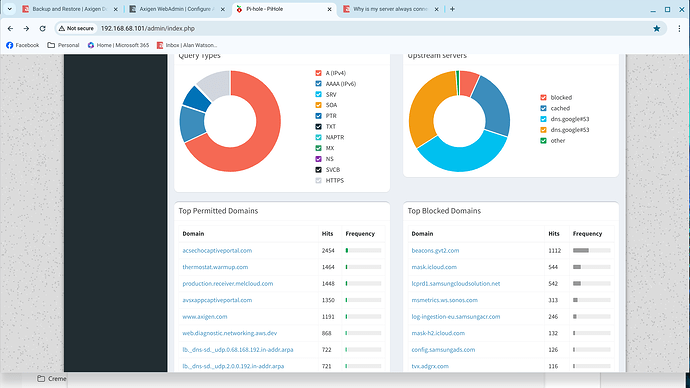Screen dimensions: 690x388
Task: Uncheck the A (IPv4) query type
Action: click(x=318, y=73)
